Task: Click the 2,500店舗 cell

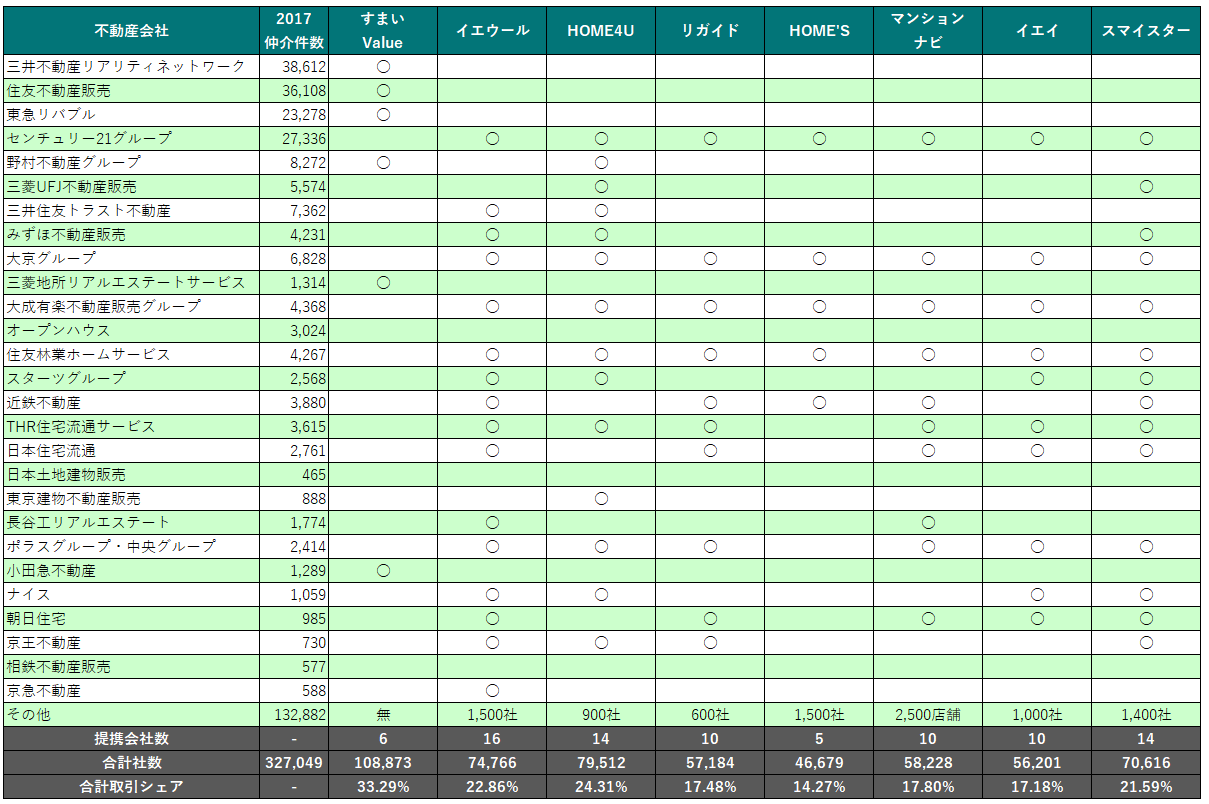Action: pos(927,715)
